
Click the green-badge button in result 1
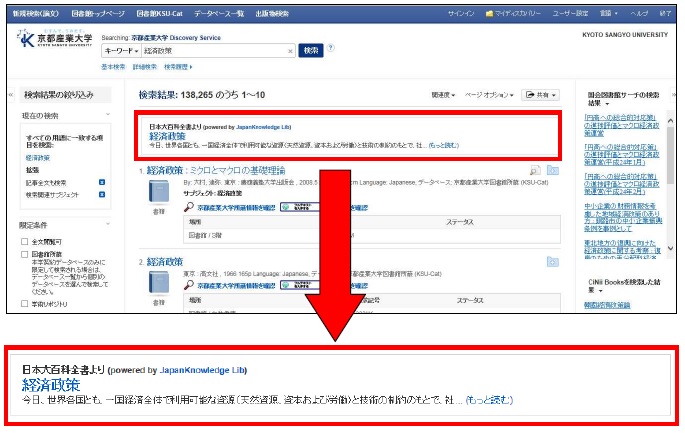tap(300, 207)
